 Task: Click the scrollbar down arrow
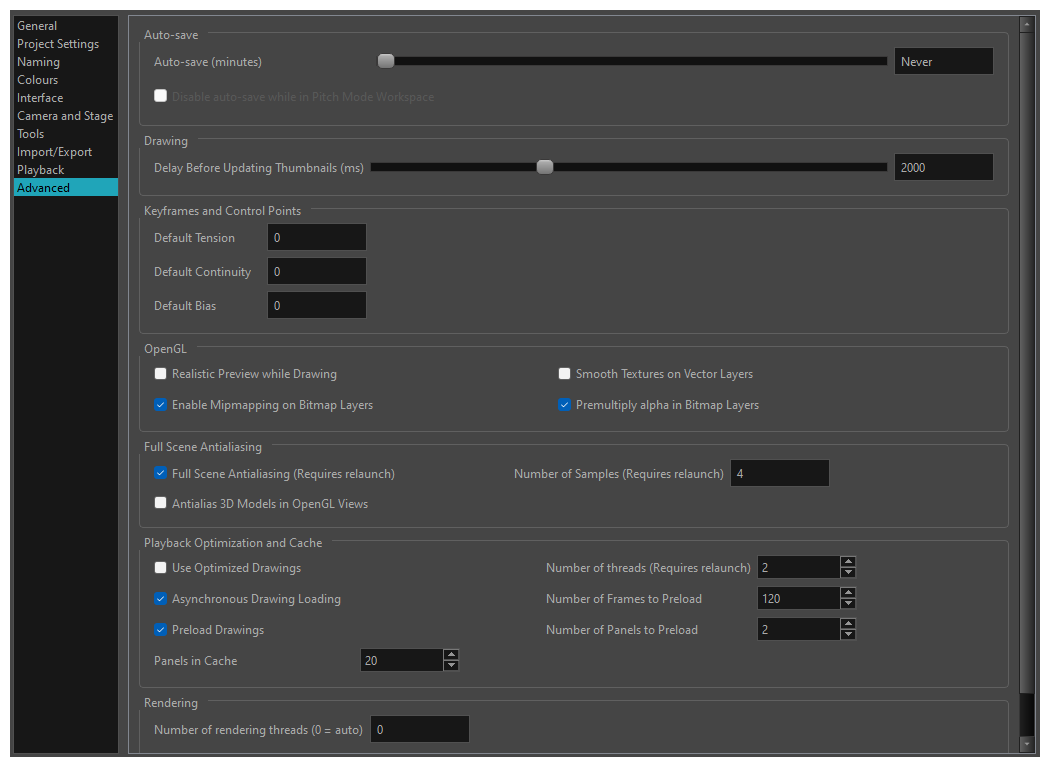pyautogui.click(x=1026, y=744)
